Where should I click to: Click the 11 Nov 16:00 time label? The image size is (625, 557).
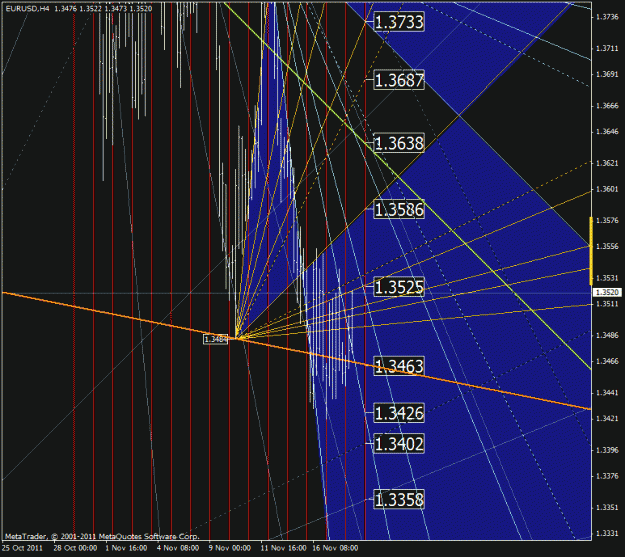(x=284, y=548)
